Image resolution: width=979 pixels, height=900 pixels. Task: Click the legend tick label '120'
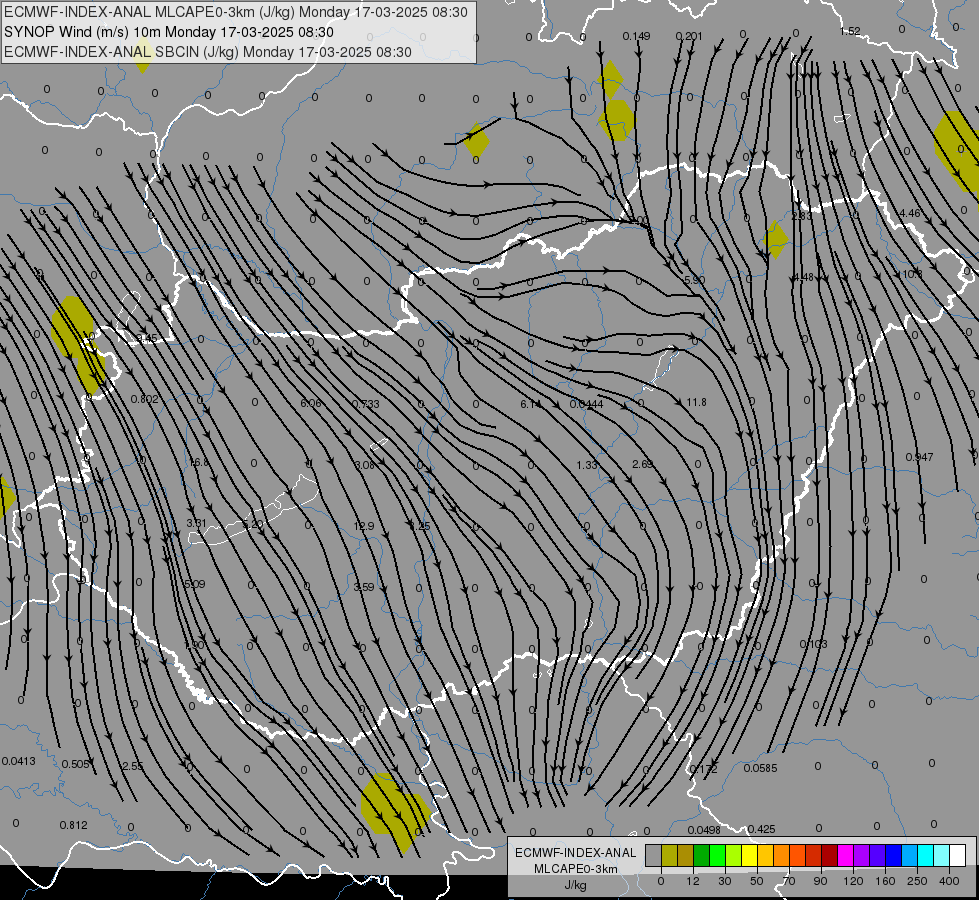point(853,881)
